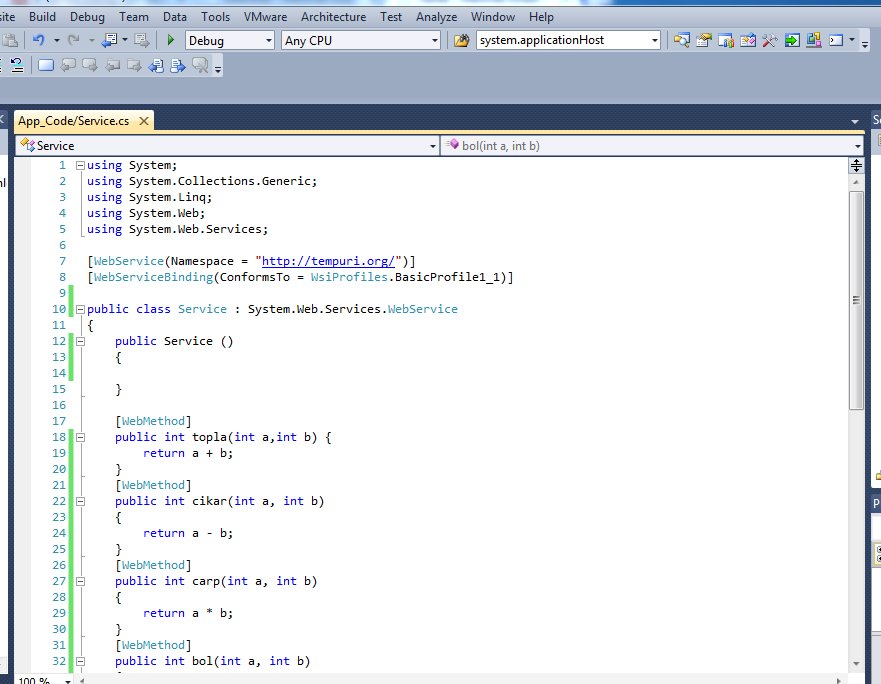Open the Architecture menu
The image size is (881, 684).
[x=333, y=17]
